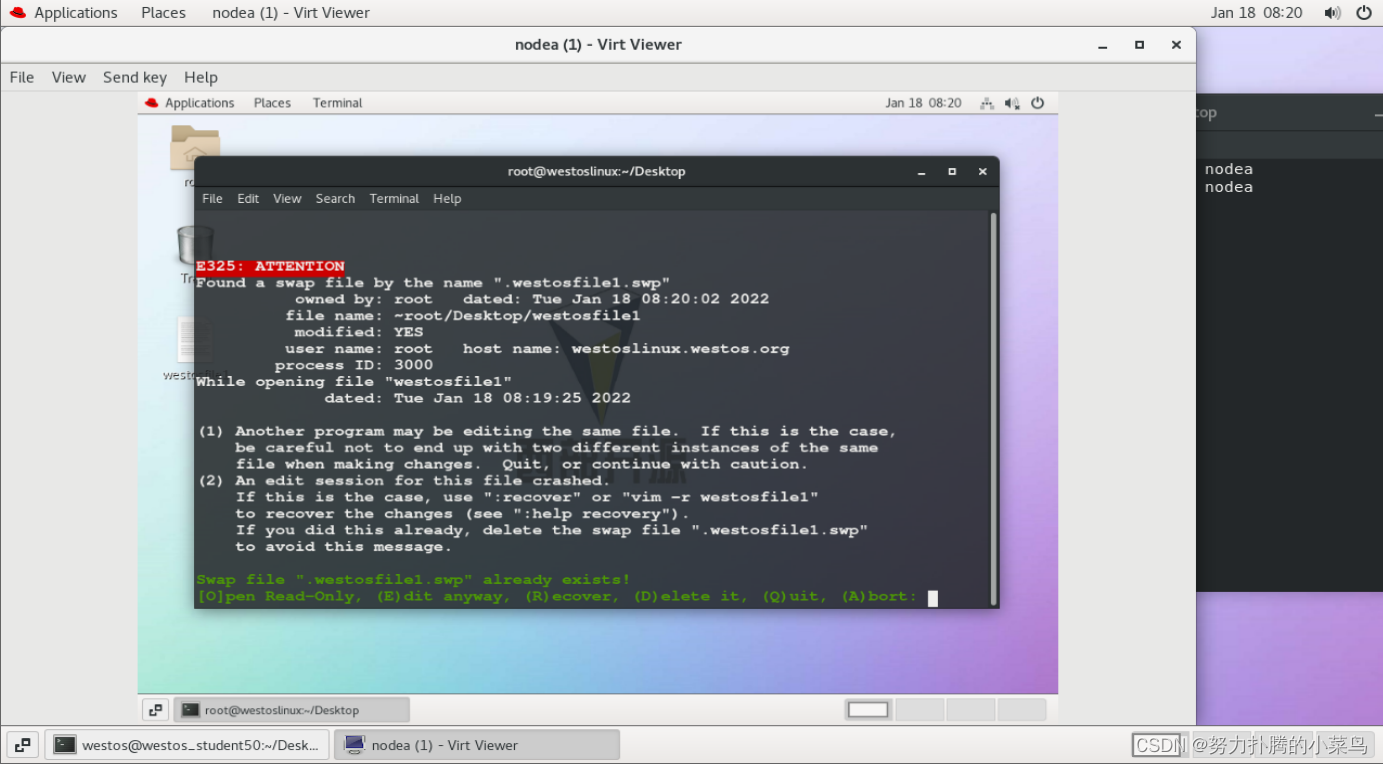Click the second 'nodea' line in background terminal

click(1229, 187)
